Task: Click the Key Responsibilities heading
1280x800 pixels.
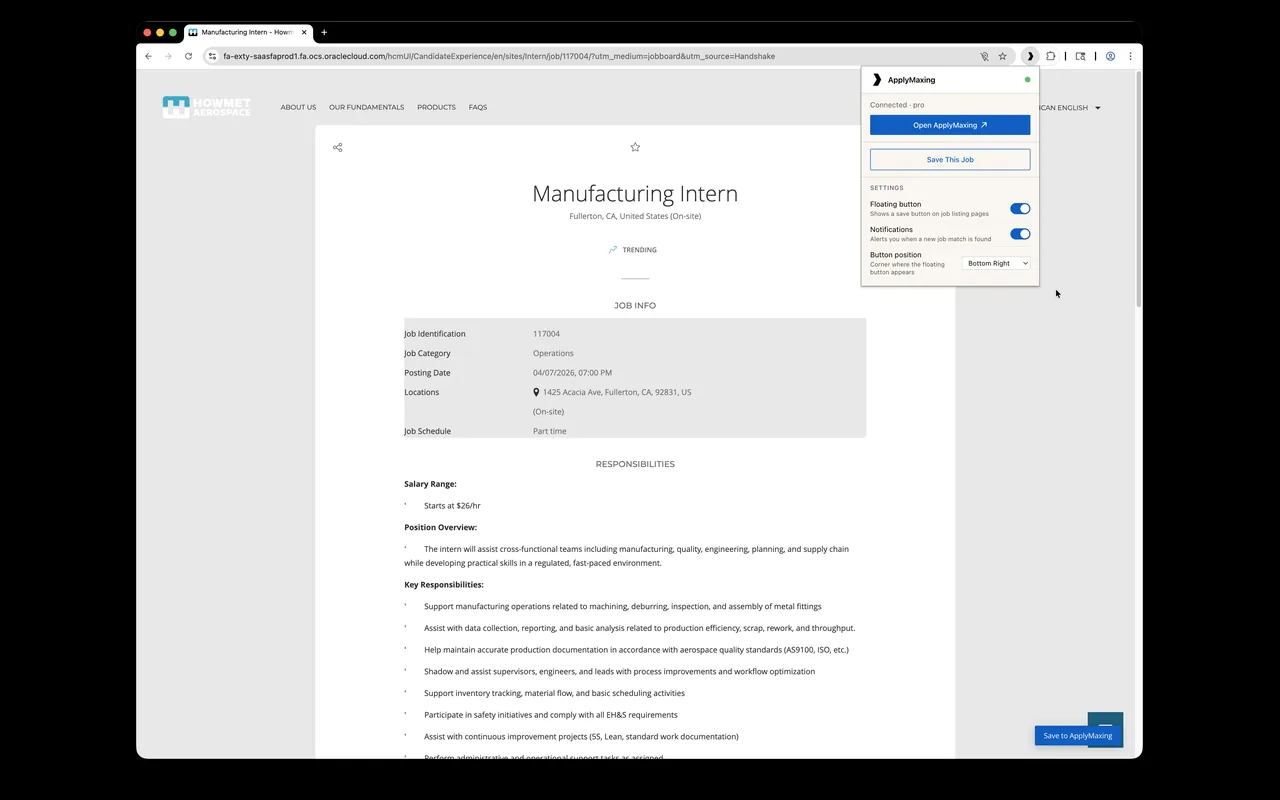Action: (444, 585)
